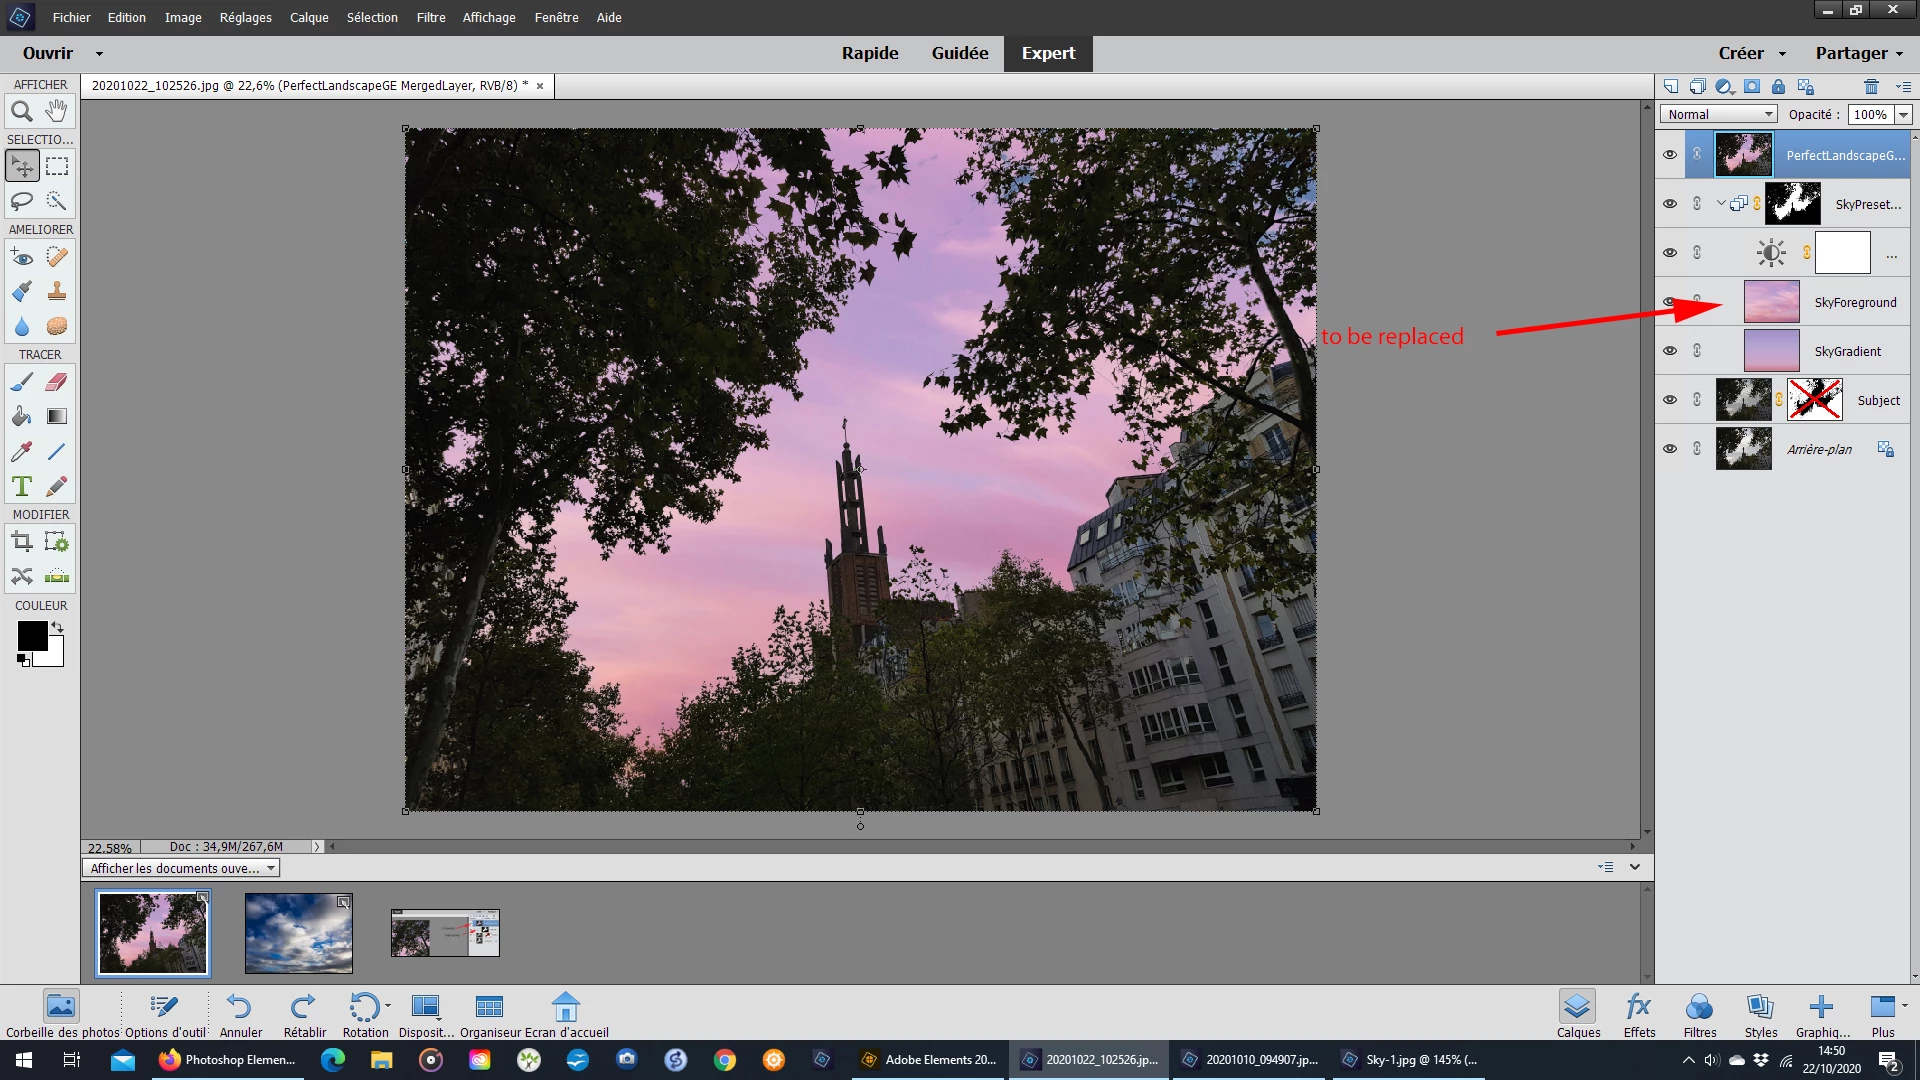Hide the Arrière-plan layer
Screen dimensions: 1920x1080
click(1670, 449)
